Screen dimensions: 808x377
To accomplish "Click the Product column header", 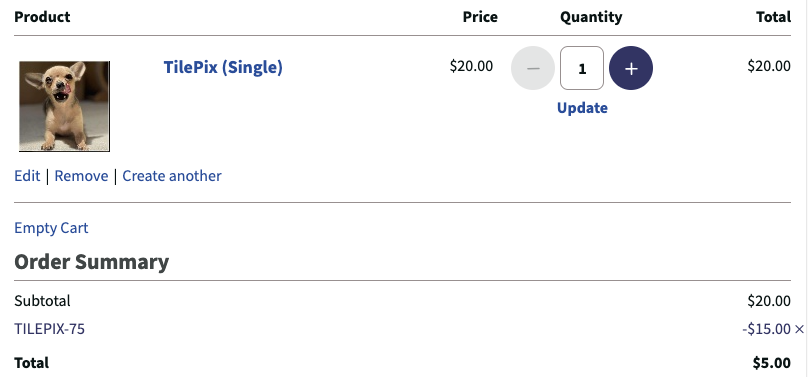I will click(x=42, y=17).
